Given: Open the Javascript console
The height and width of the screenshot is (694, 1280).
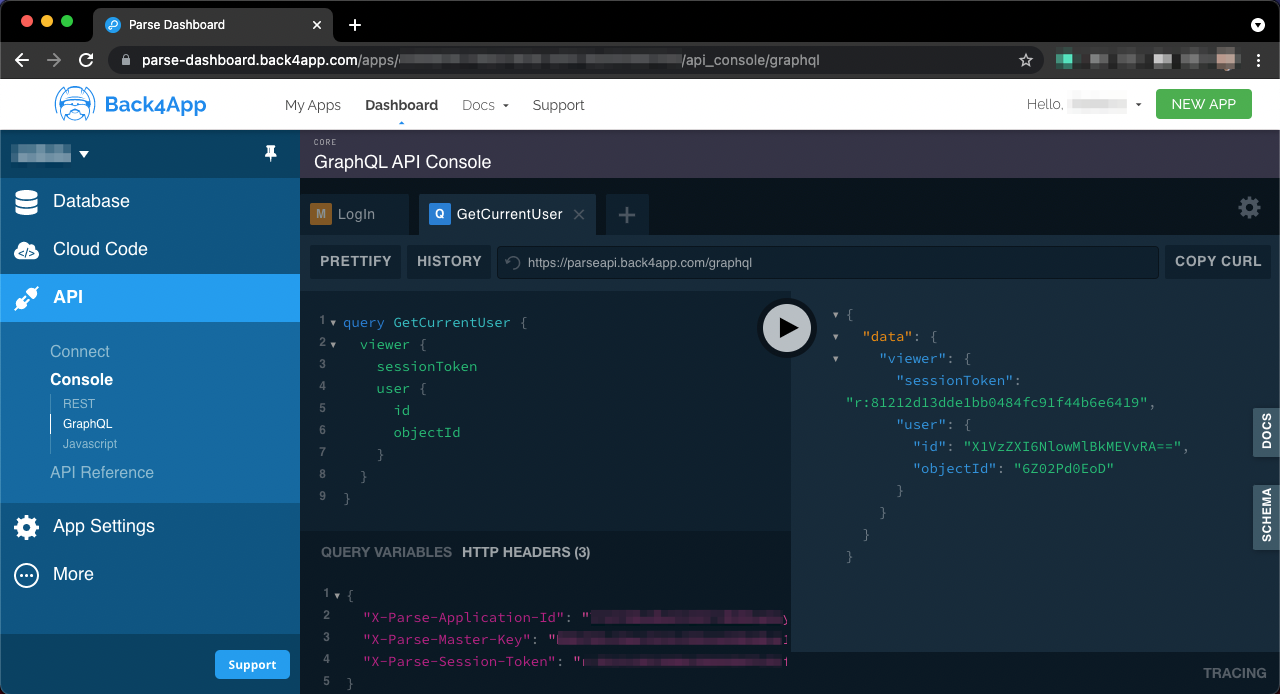Looking at the screenshot, I should (x=90, y=444).
